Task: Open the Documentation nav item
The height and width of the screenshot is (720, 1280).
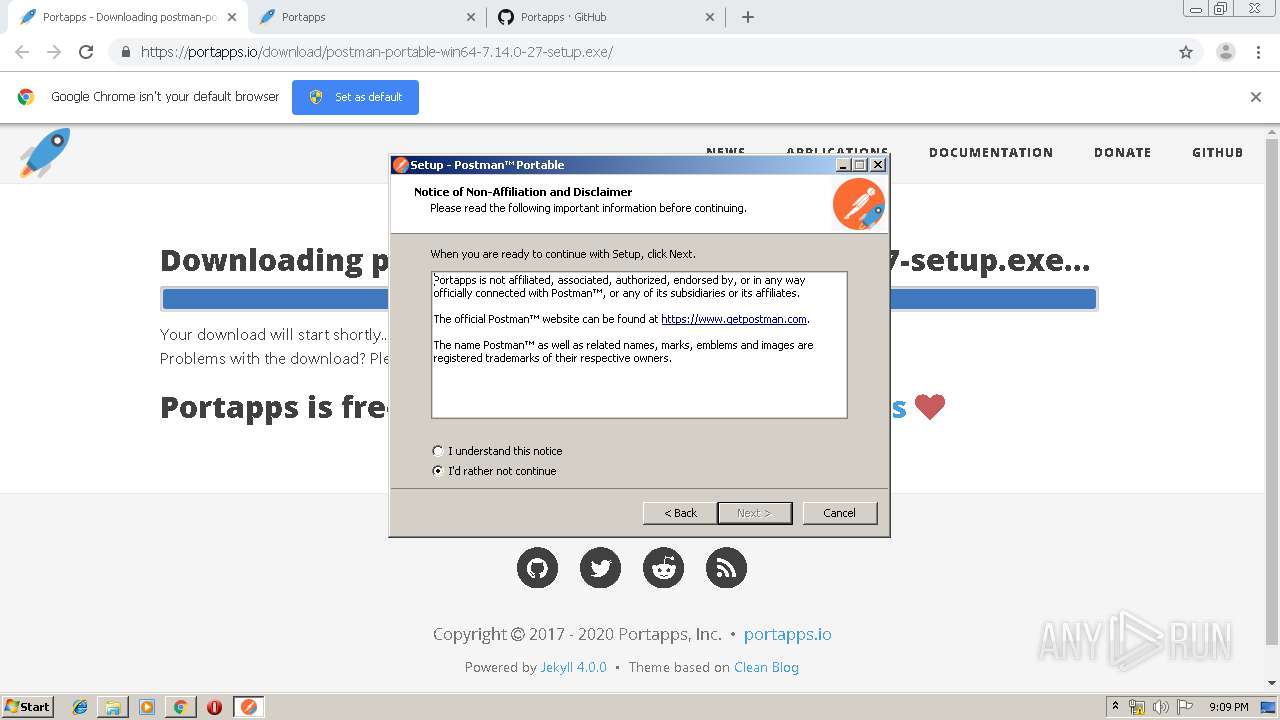Action: pyautogui.click(x=991, y=153)
